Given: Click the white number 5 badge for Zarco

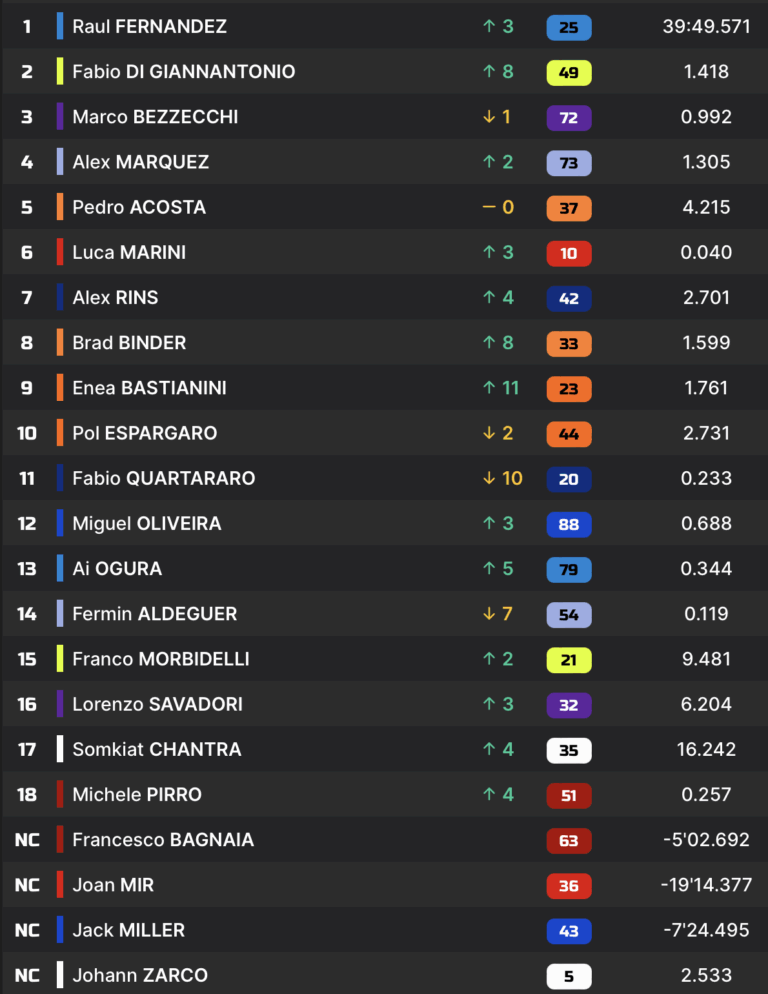Looking at the screenshot, I should (568, 976).
